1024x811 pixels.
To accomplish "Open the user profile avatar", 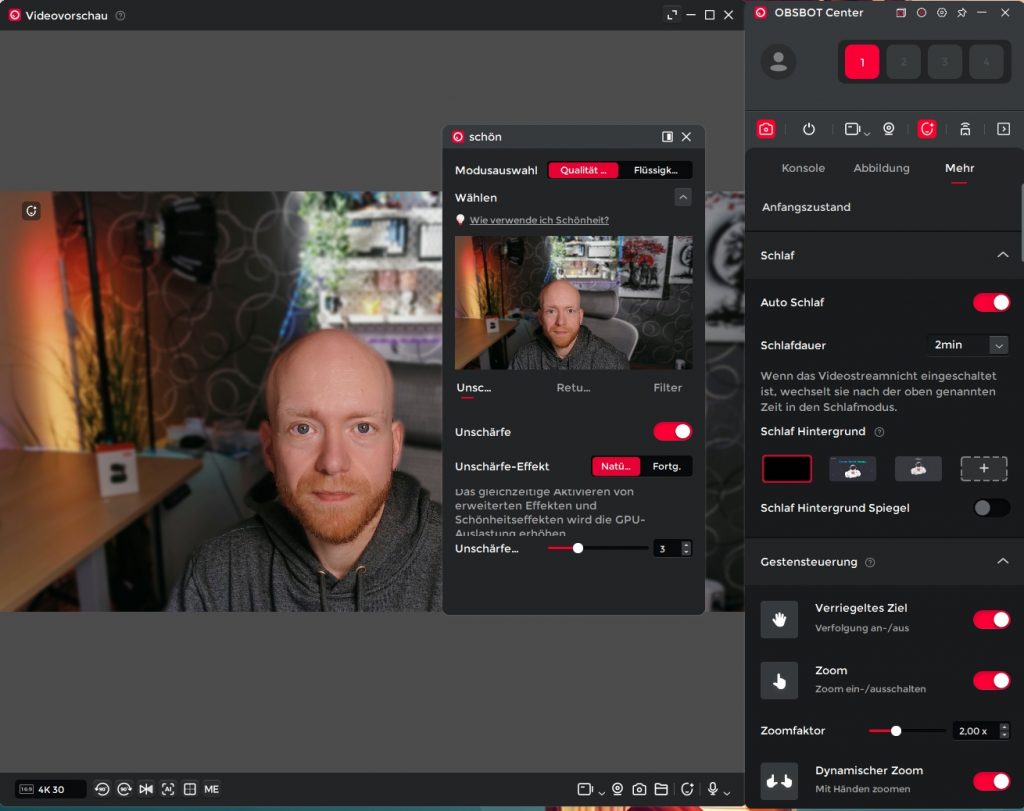I will [x=778, y=62].
